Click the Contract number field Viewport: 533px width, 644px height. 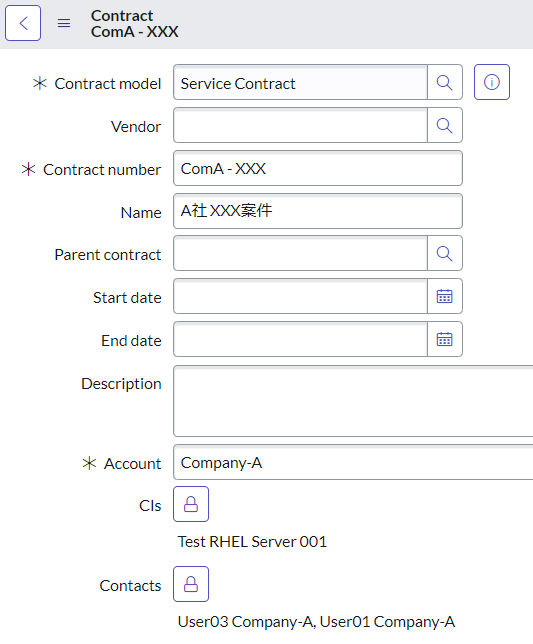click(318, 168)
